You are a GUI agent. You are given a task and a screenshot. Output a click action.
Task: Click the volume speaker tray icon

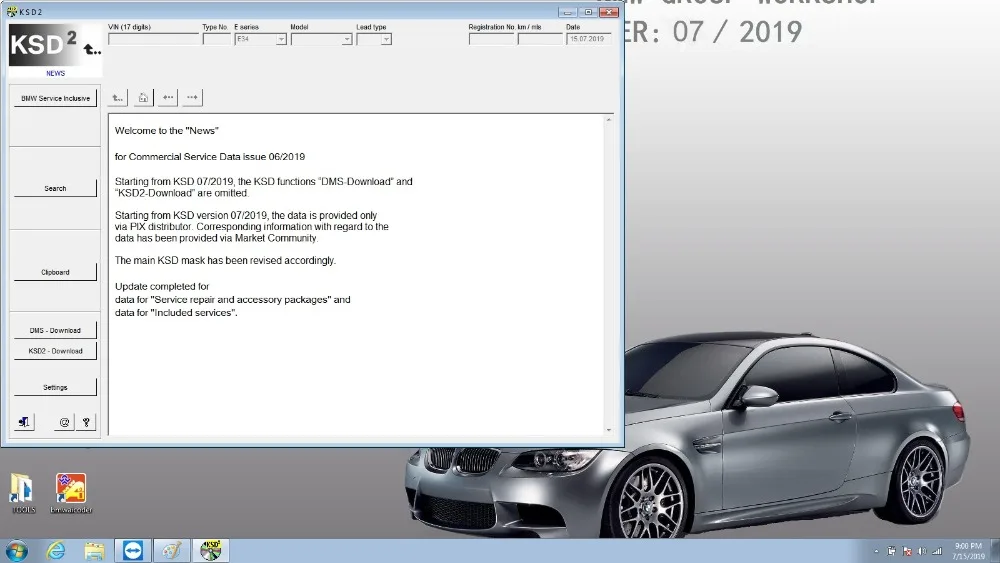tap(922, 552)
